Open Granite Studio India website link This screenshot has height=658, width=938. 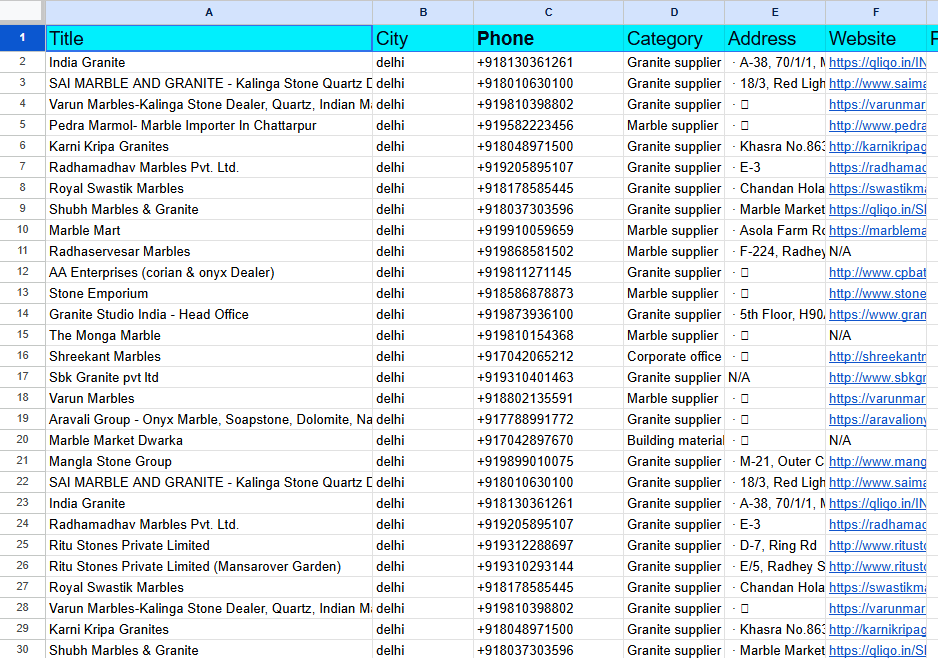[877, 314]
